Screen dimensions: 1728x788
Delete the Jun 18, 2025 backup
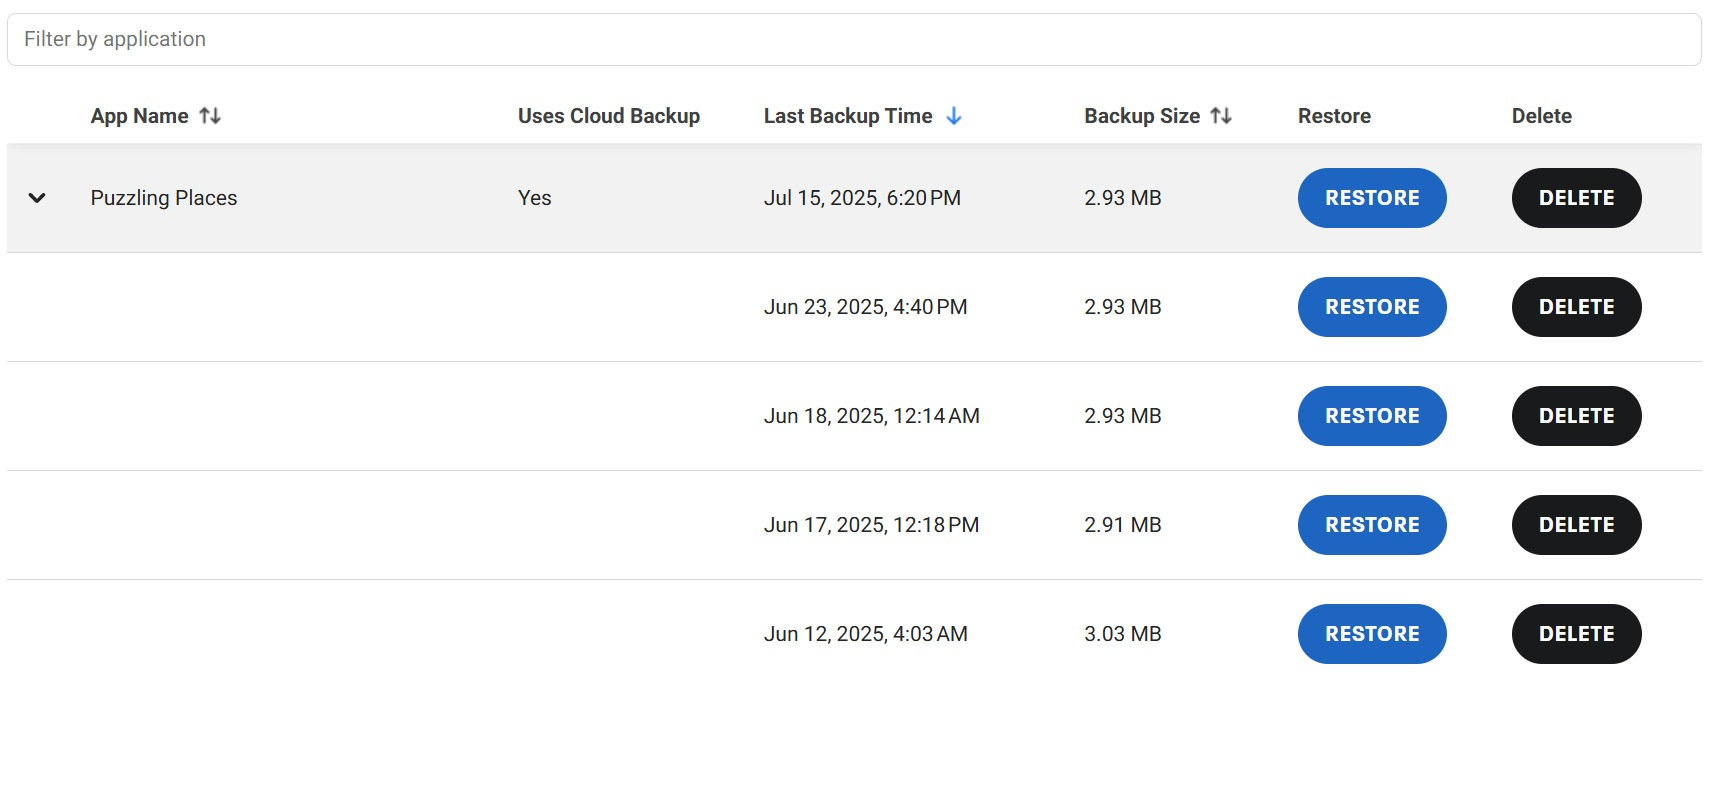point(1576,416)
